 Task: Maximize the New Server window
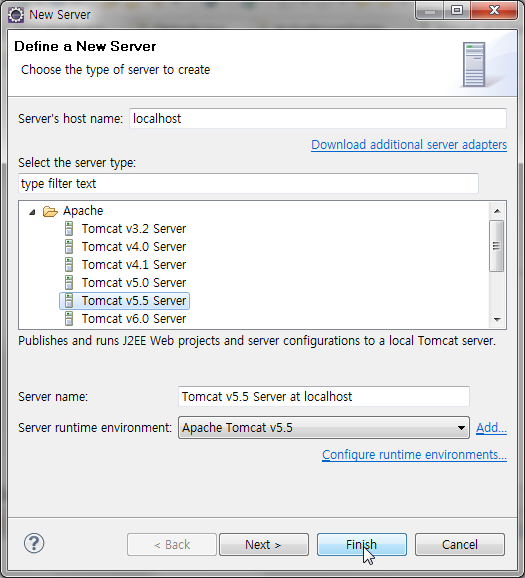point(457,10)
